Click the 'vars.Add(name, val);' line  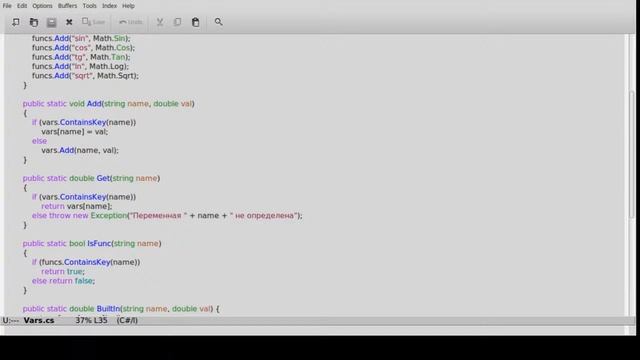point(80,151)
